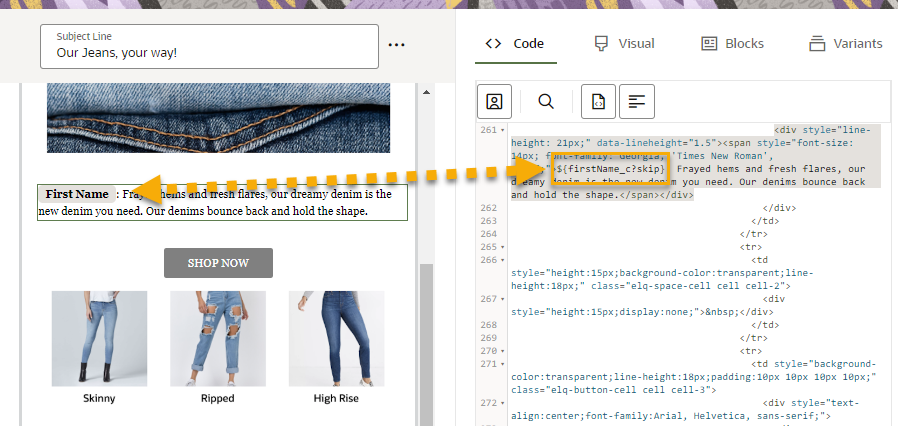Click the 'Skinny' caption text
Image resolution: width=898 pixels, height=426 pixels.
click(99, 398)
